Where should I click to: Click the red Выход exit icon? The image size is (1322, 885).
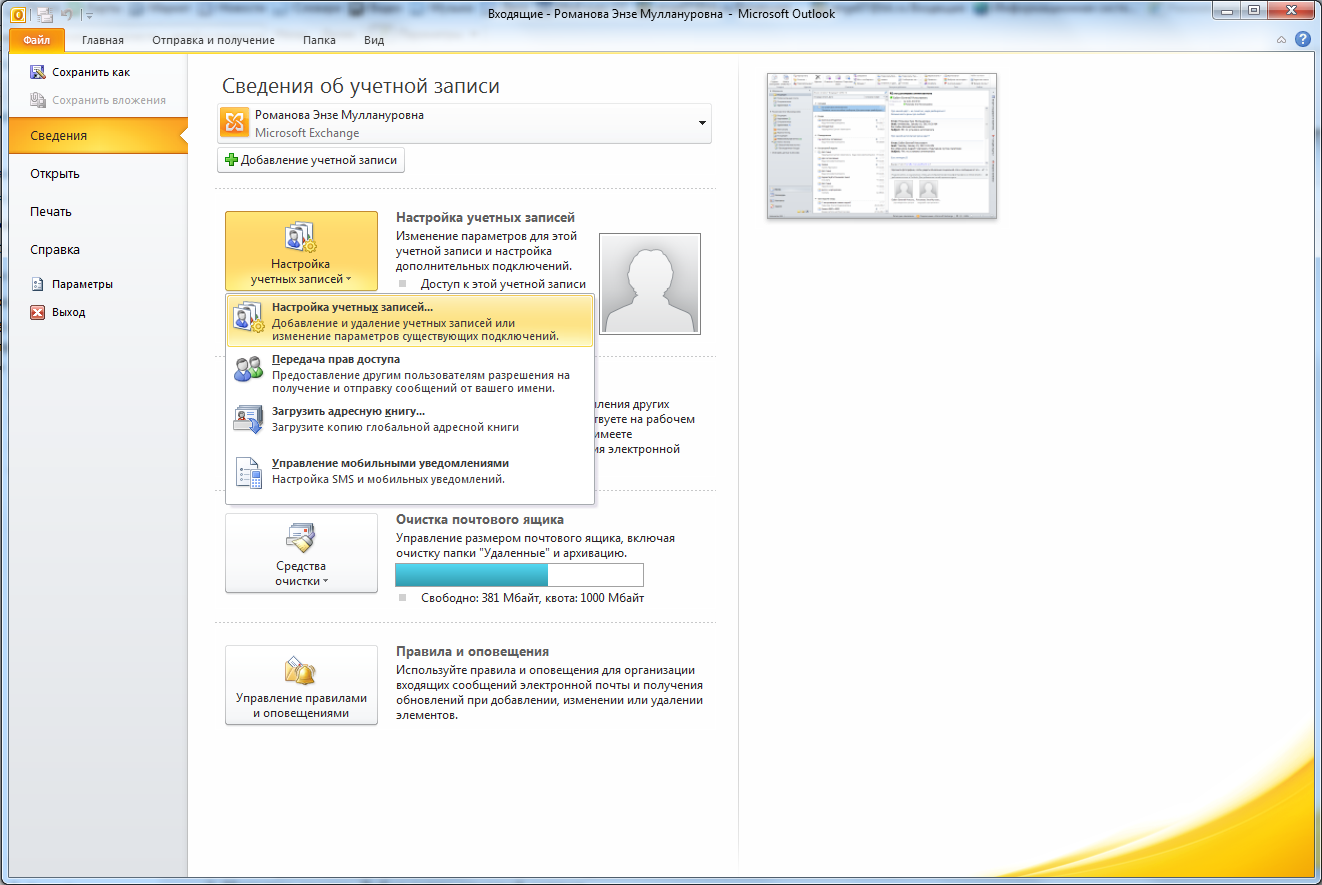(x=38, y=312)
